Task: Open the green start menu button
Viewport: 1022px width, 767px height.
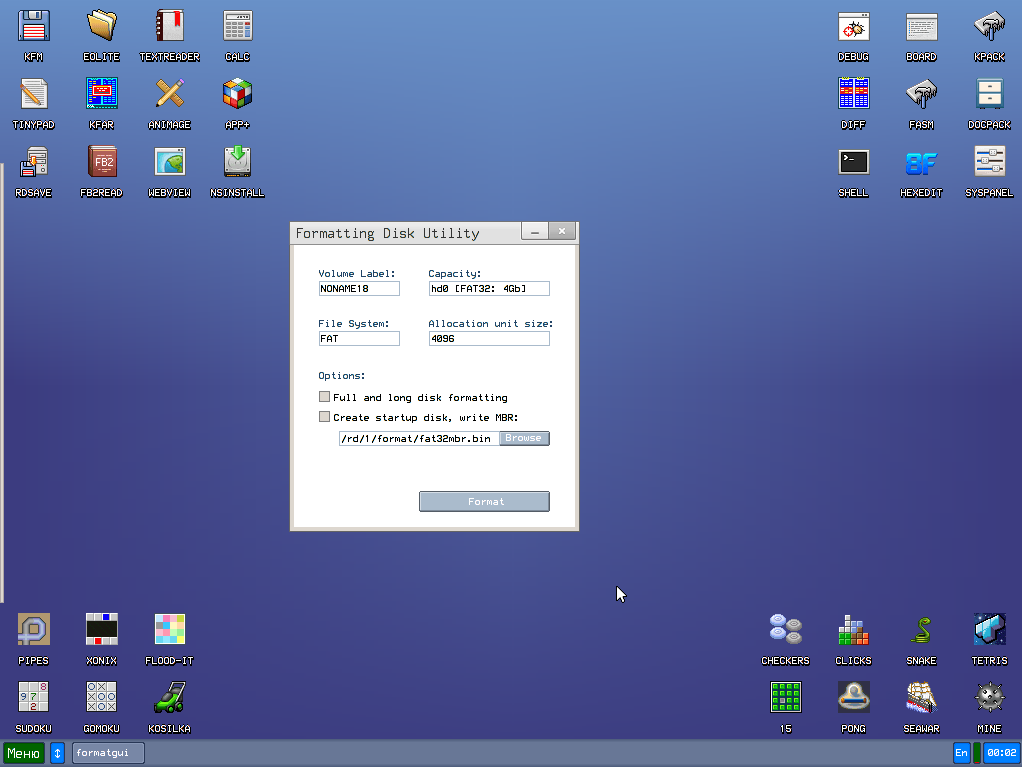Action: pos(24,753)
